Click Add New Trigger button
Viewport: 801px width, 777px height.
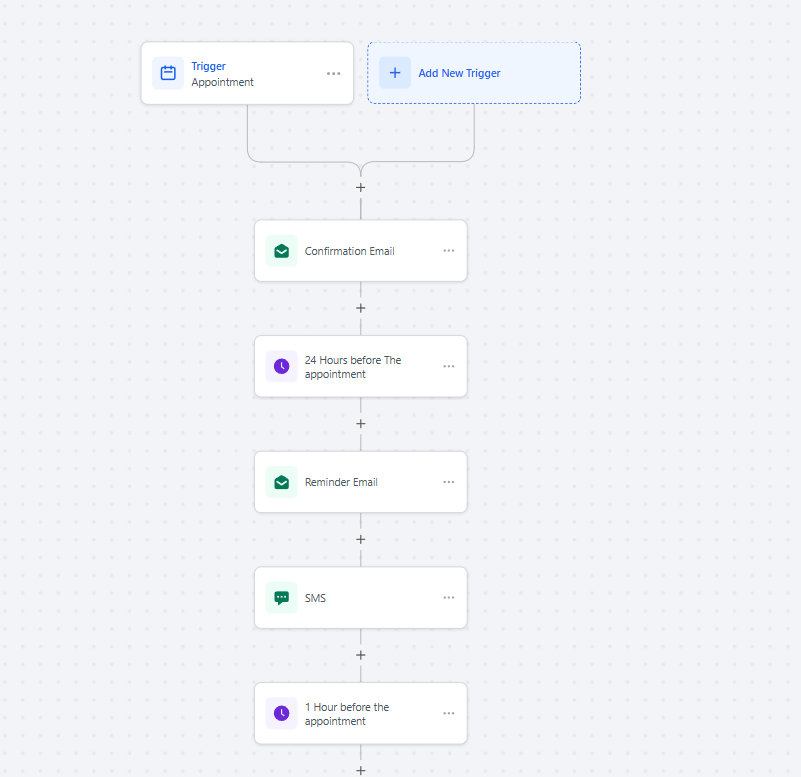coord(474,73)
